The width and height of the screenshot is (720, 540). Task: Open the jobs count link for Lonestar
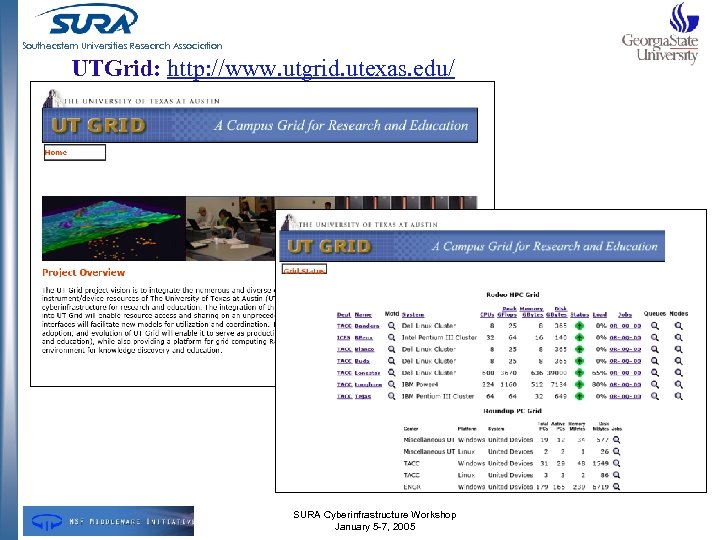tap(625, 372)
